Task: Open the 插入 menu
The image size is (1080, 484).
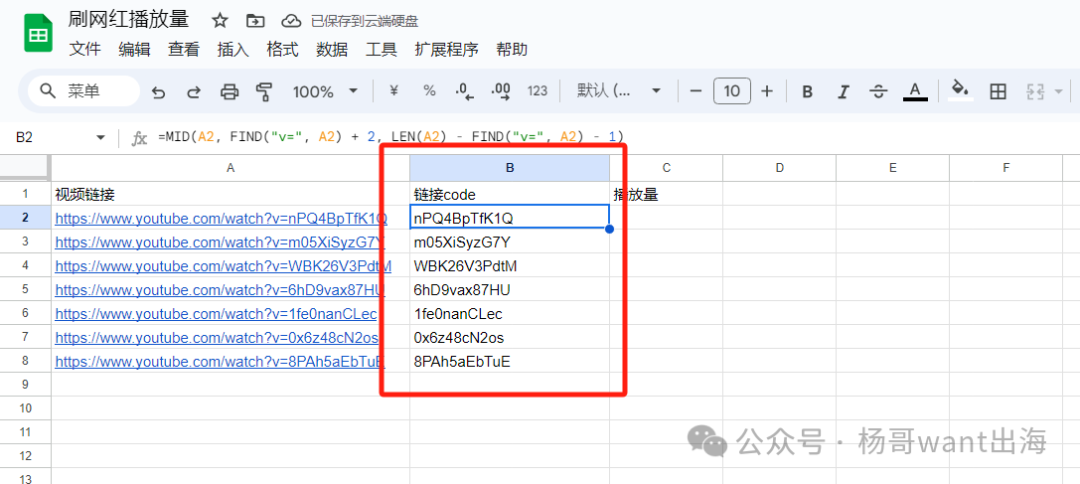Action: point(233,50)
